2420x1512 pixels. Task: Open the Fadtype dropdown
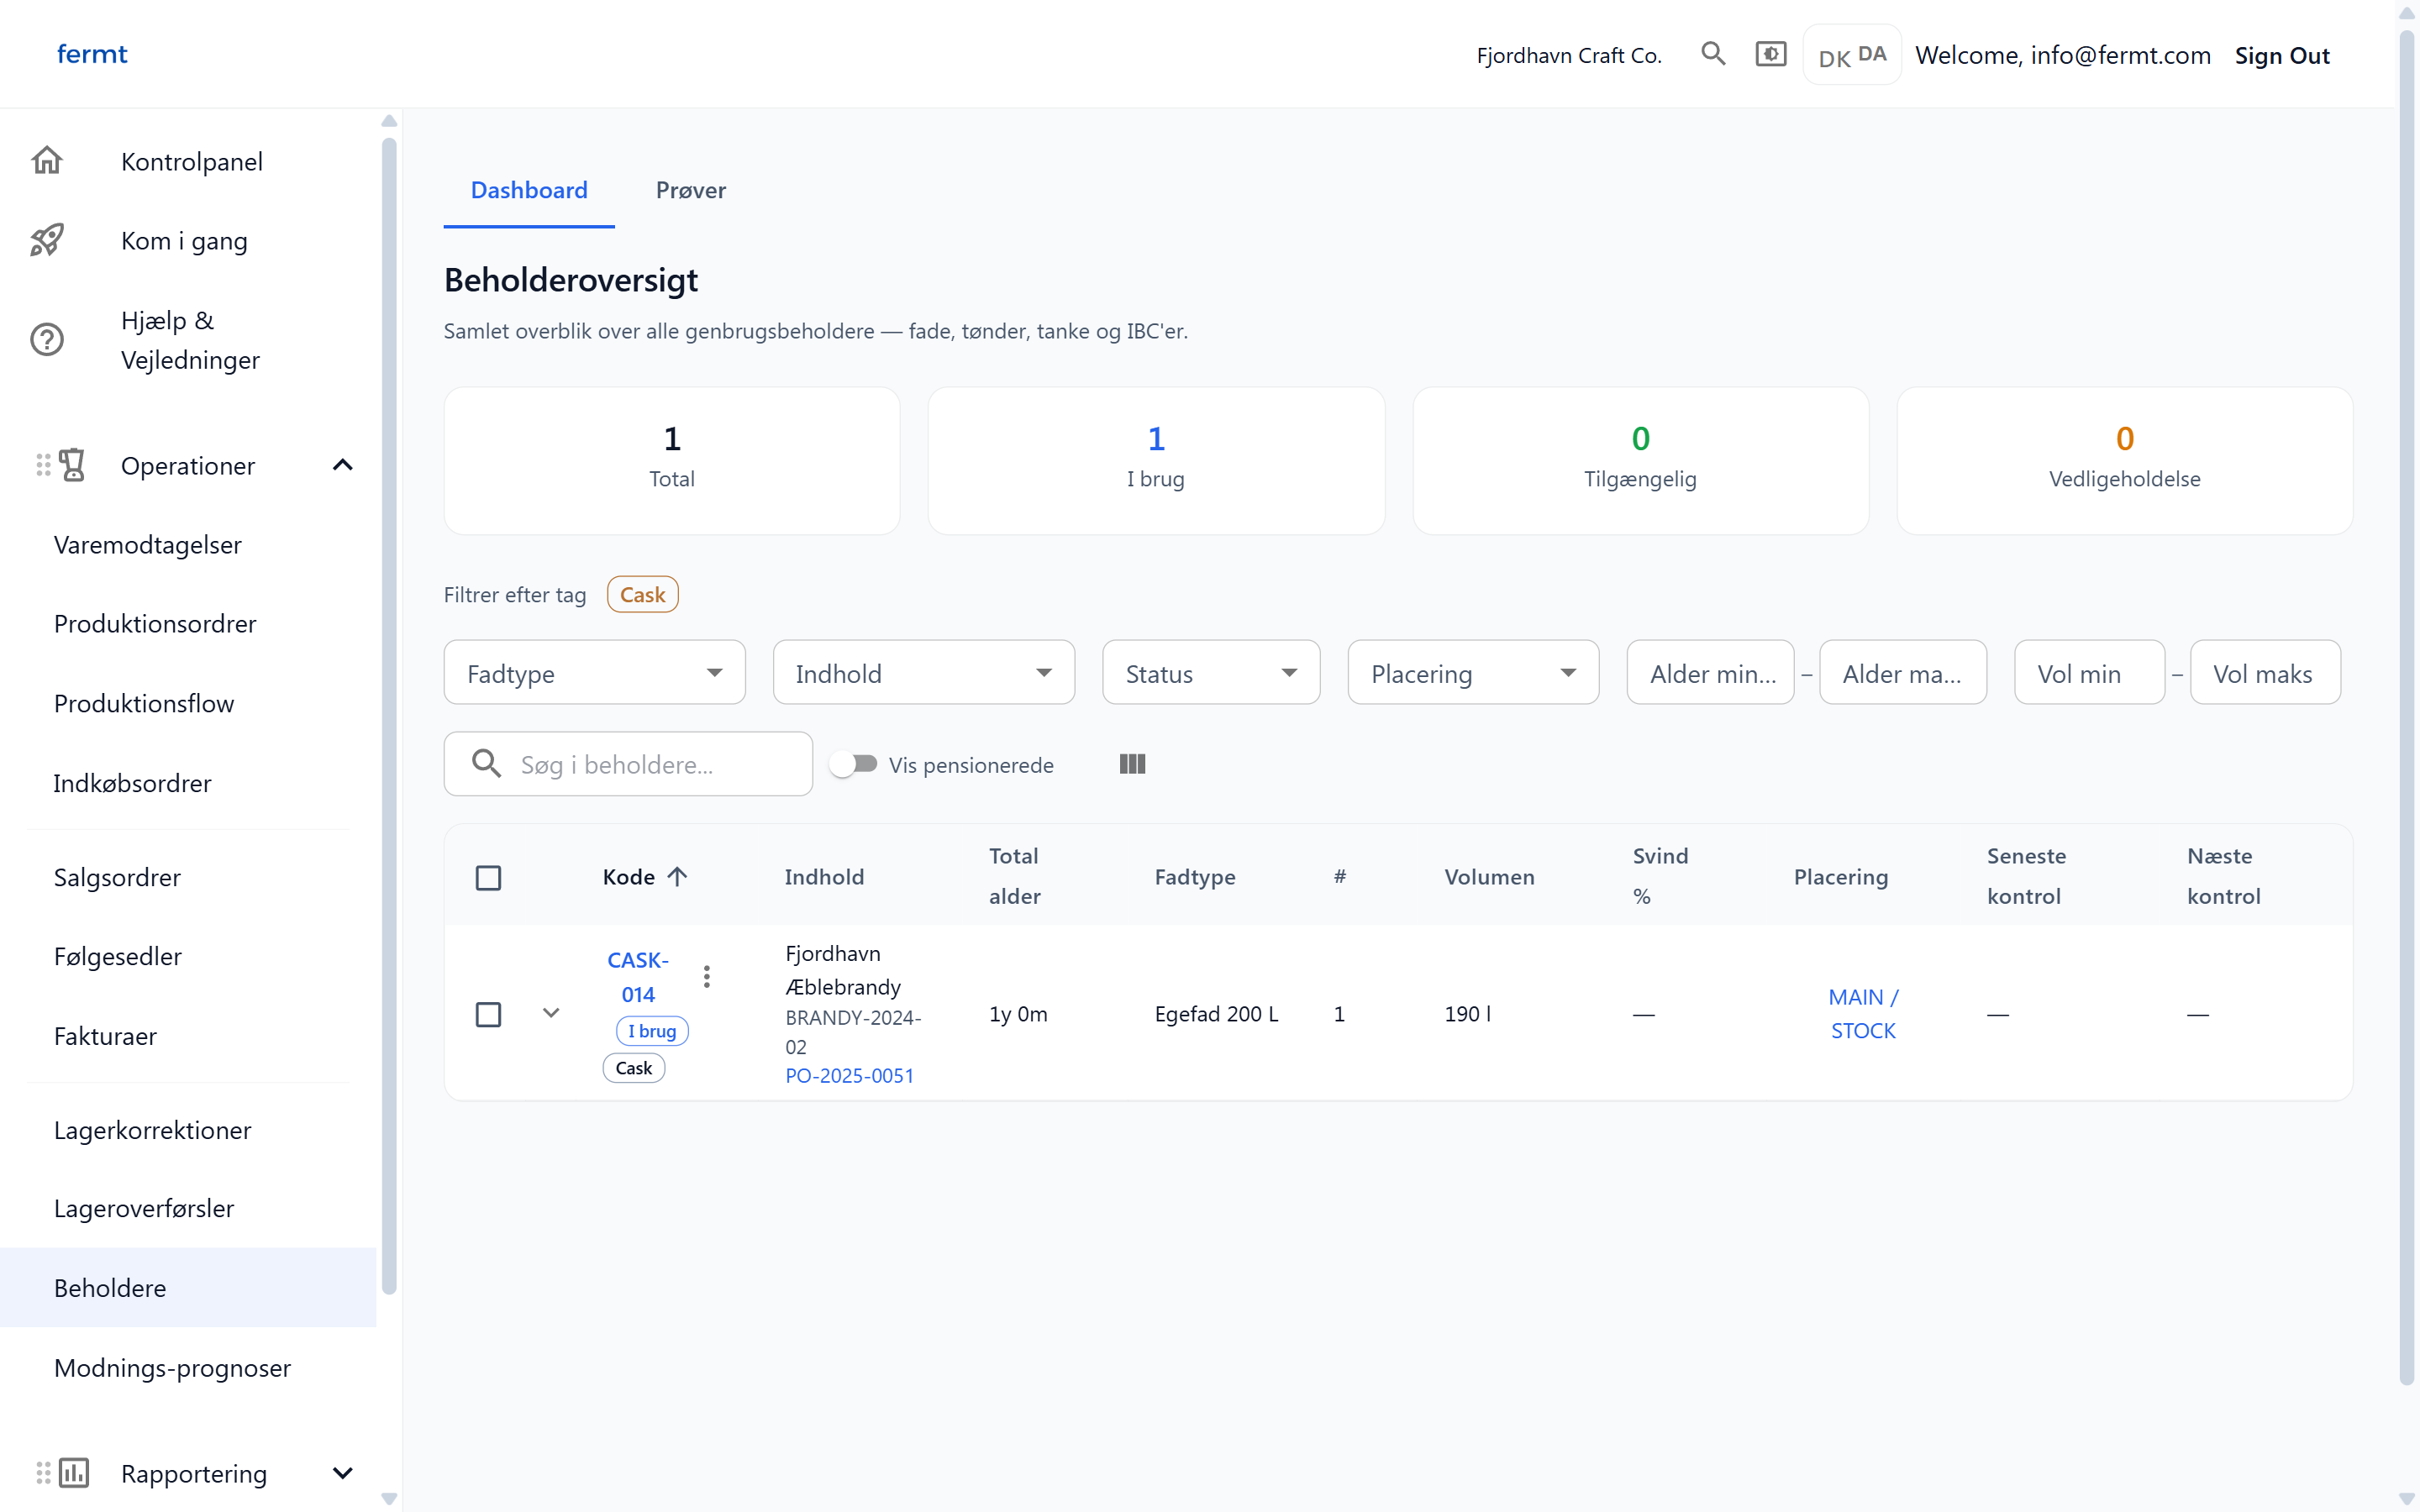[595, 673]
